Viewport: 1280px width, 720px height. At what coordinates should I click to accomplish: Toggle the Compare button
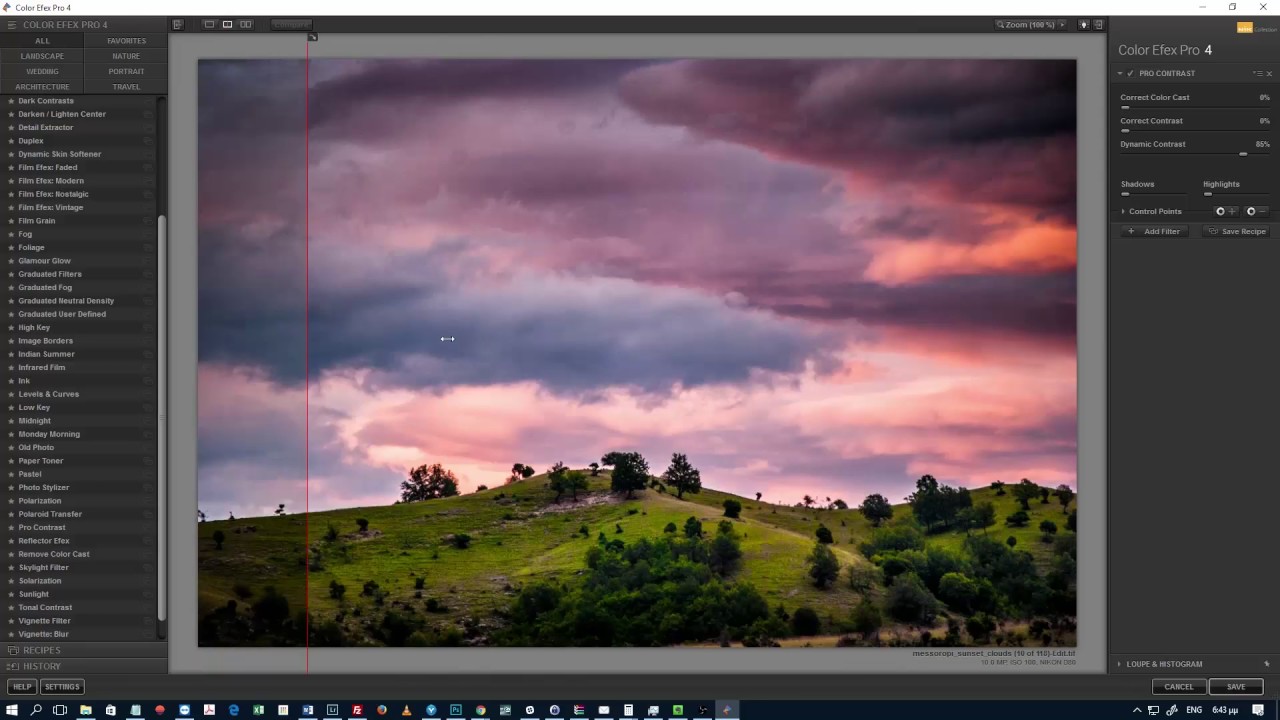click(x=291, y=25)
